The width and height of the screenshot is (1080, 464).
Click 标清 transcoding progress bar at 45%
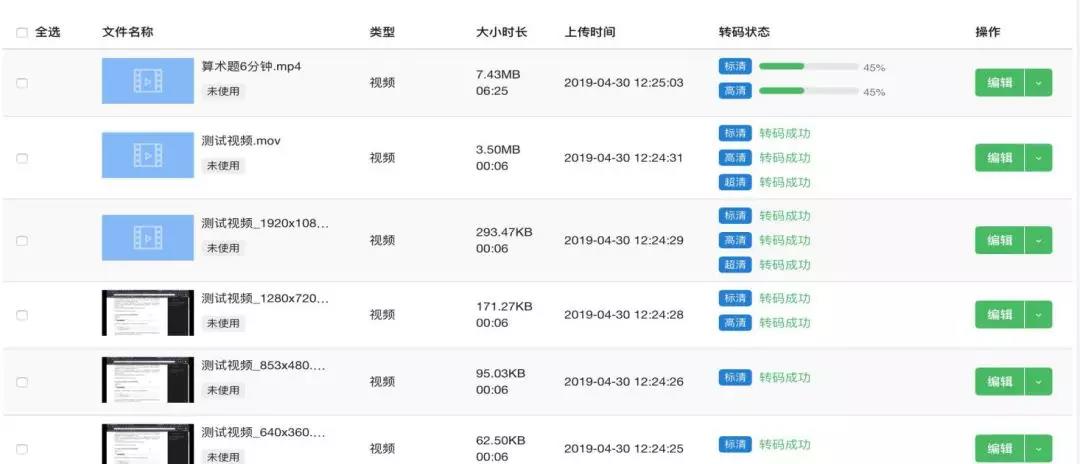tap(808, 67)
